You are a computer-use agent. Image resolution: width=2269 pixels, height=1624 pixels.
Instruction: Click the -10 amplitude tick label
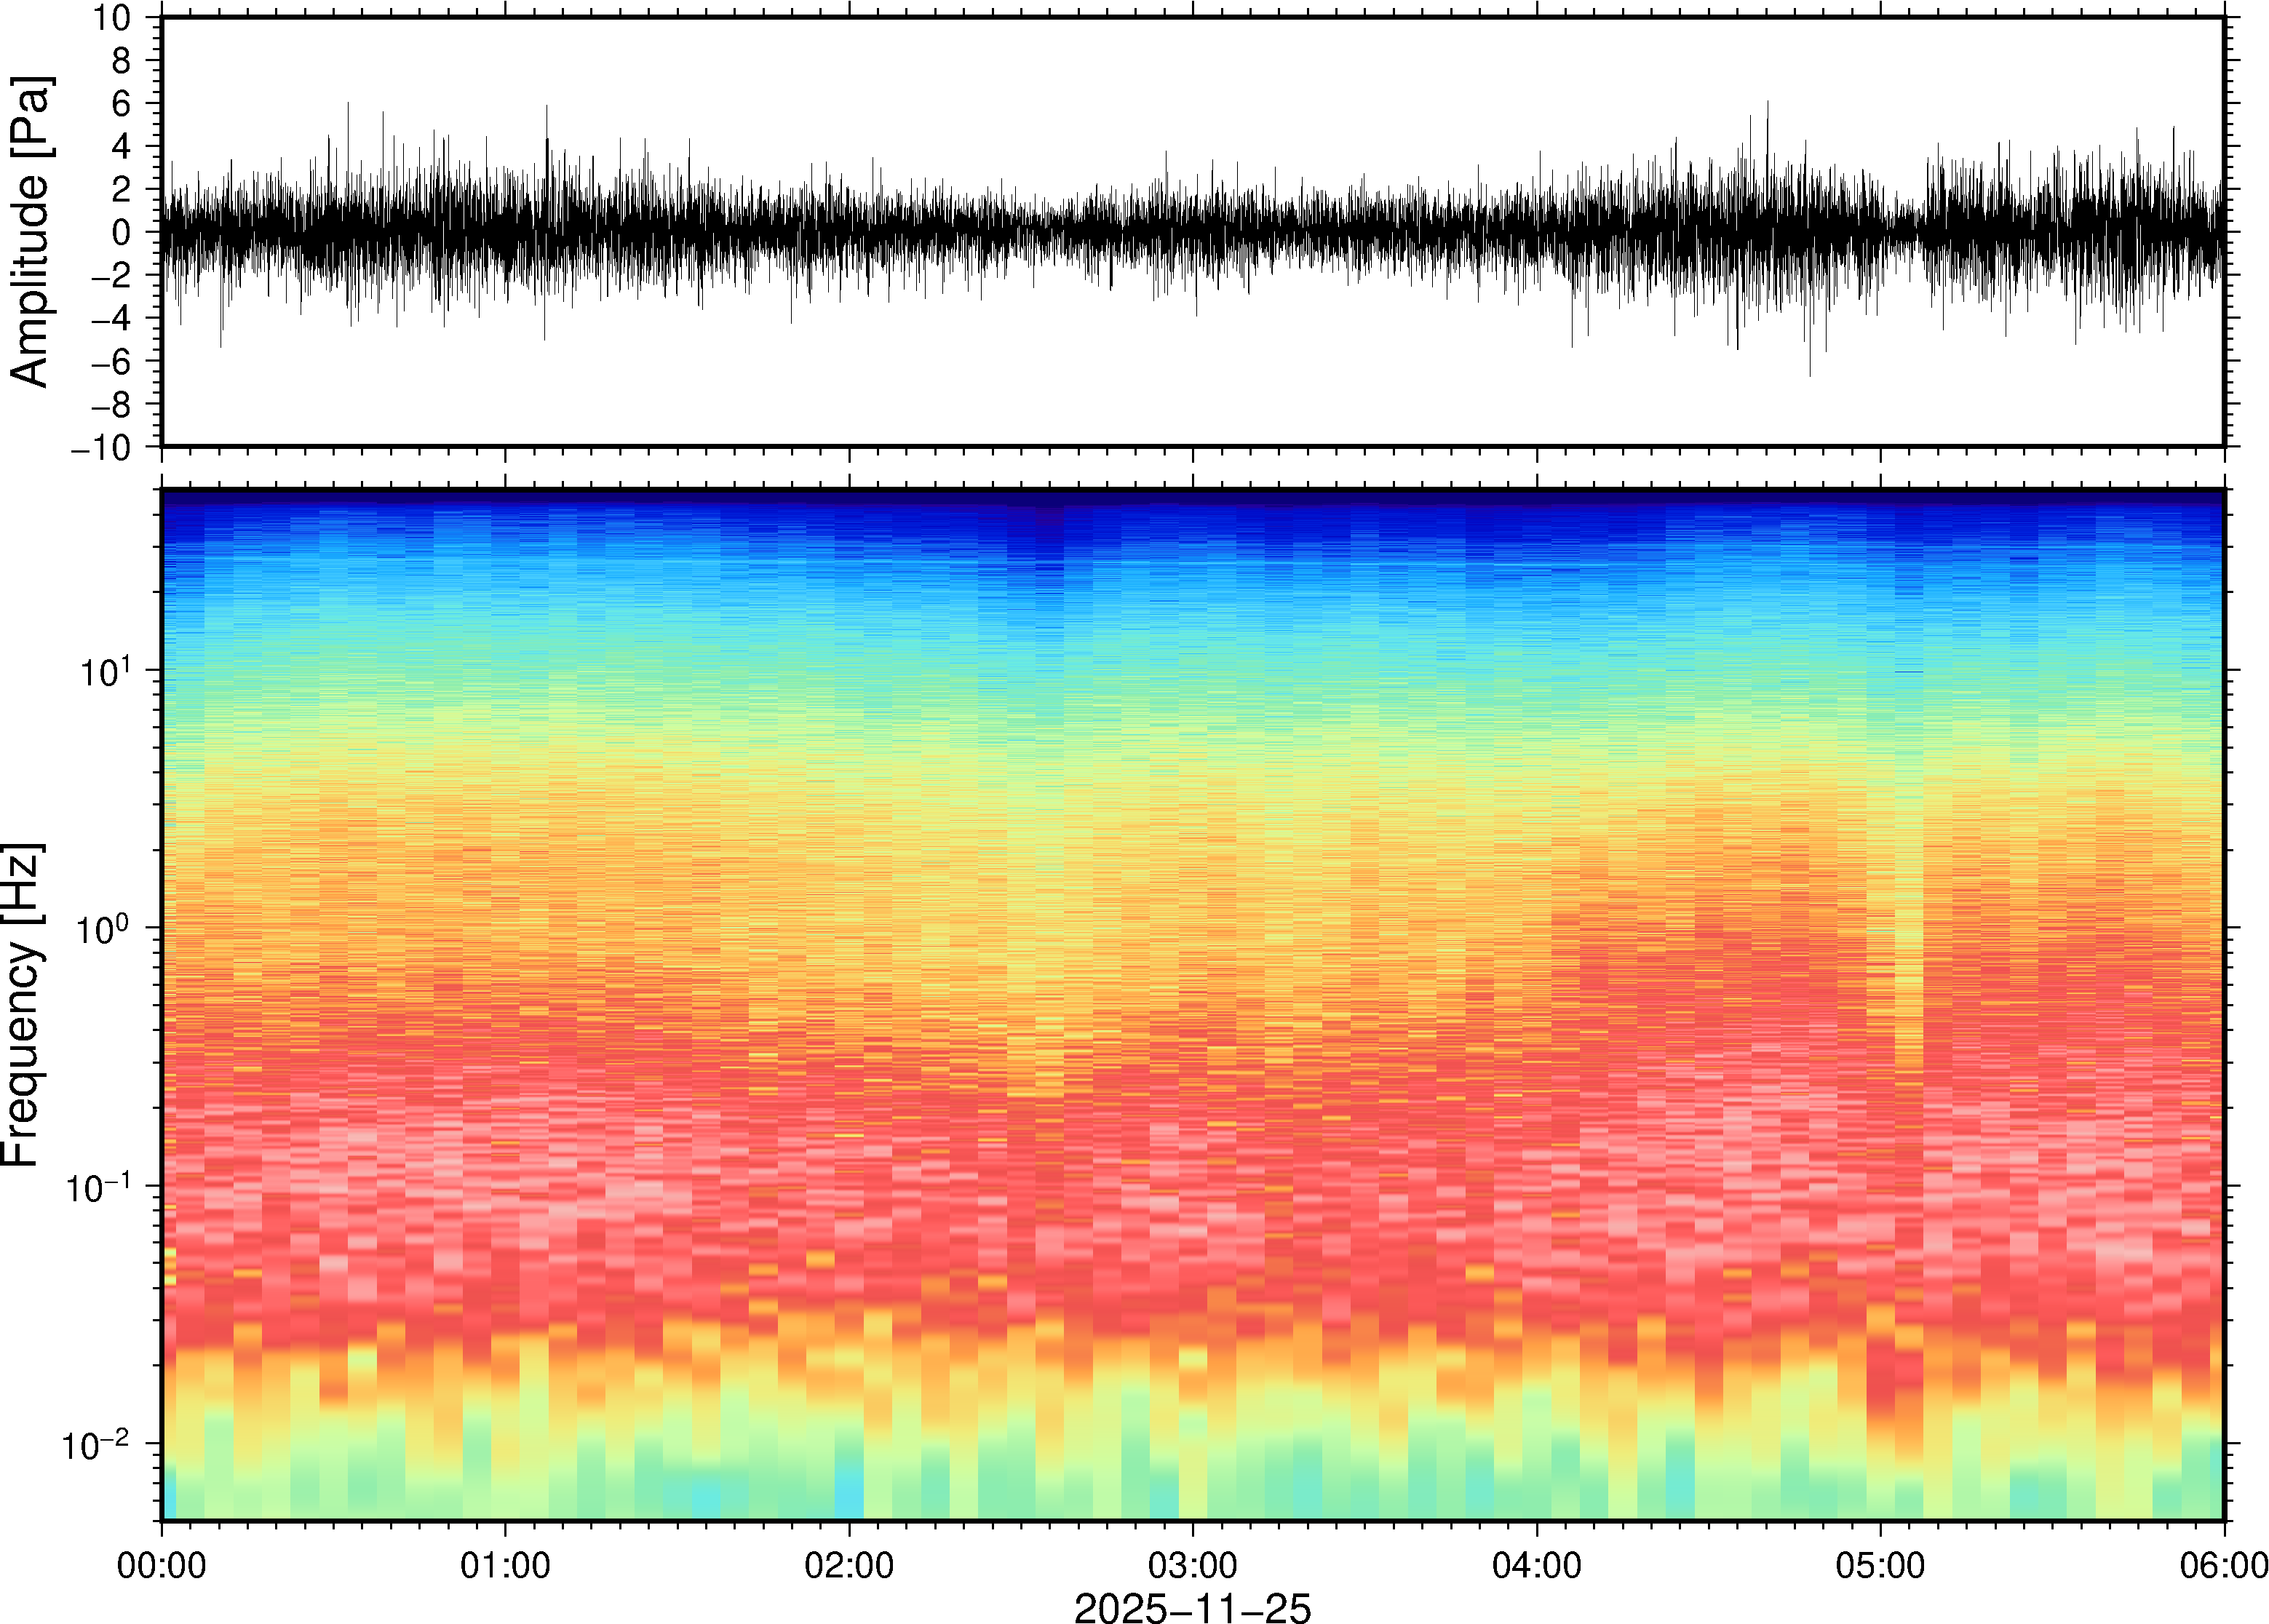pyautogui.click(x=100, y=448)
